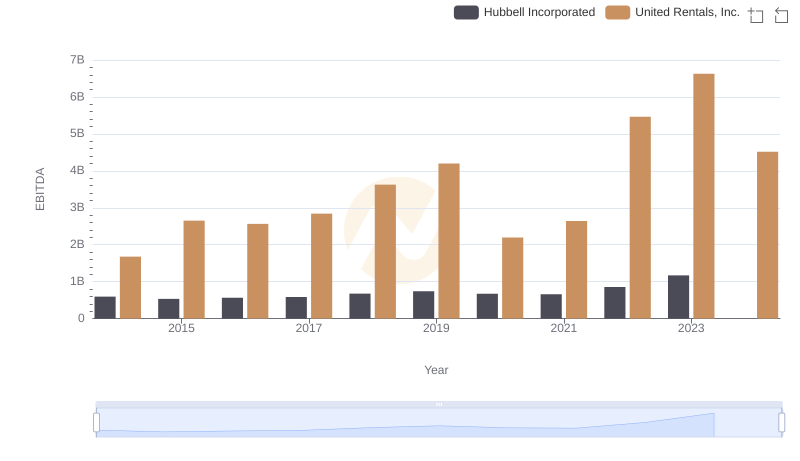Select Hubbell 2015 dark bar
This screenshot has width=800, height=461.
pos(168,309)
